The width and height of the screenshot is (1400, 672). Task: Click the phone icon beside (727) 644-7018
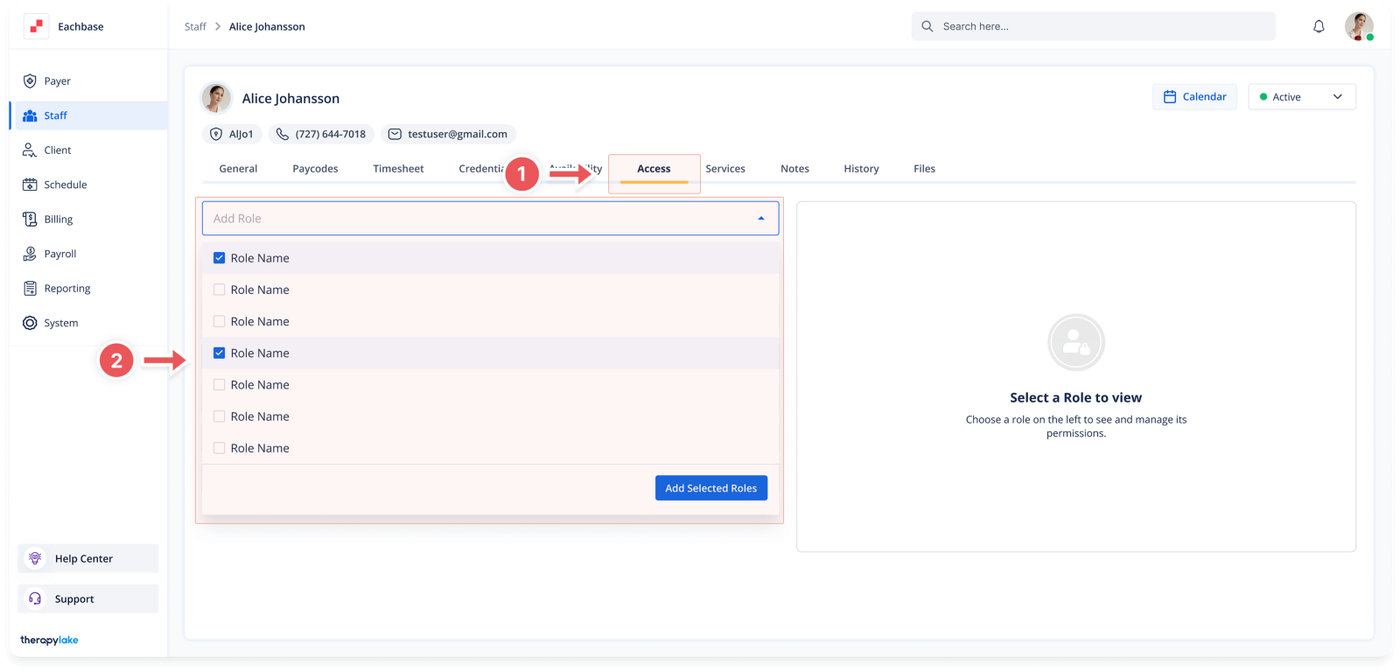283,134
